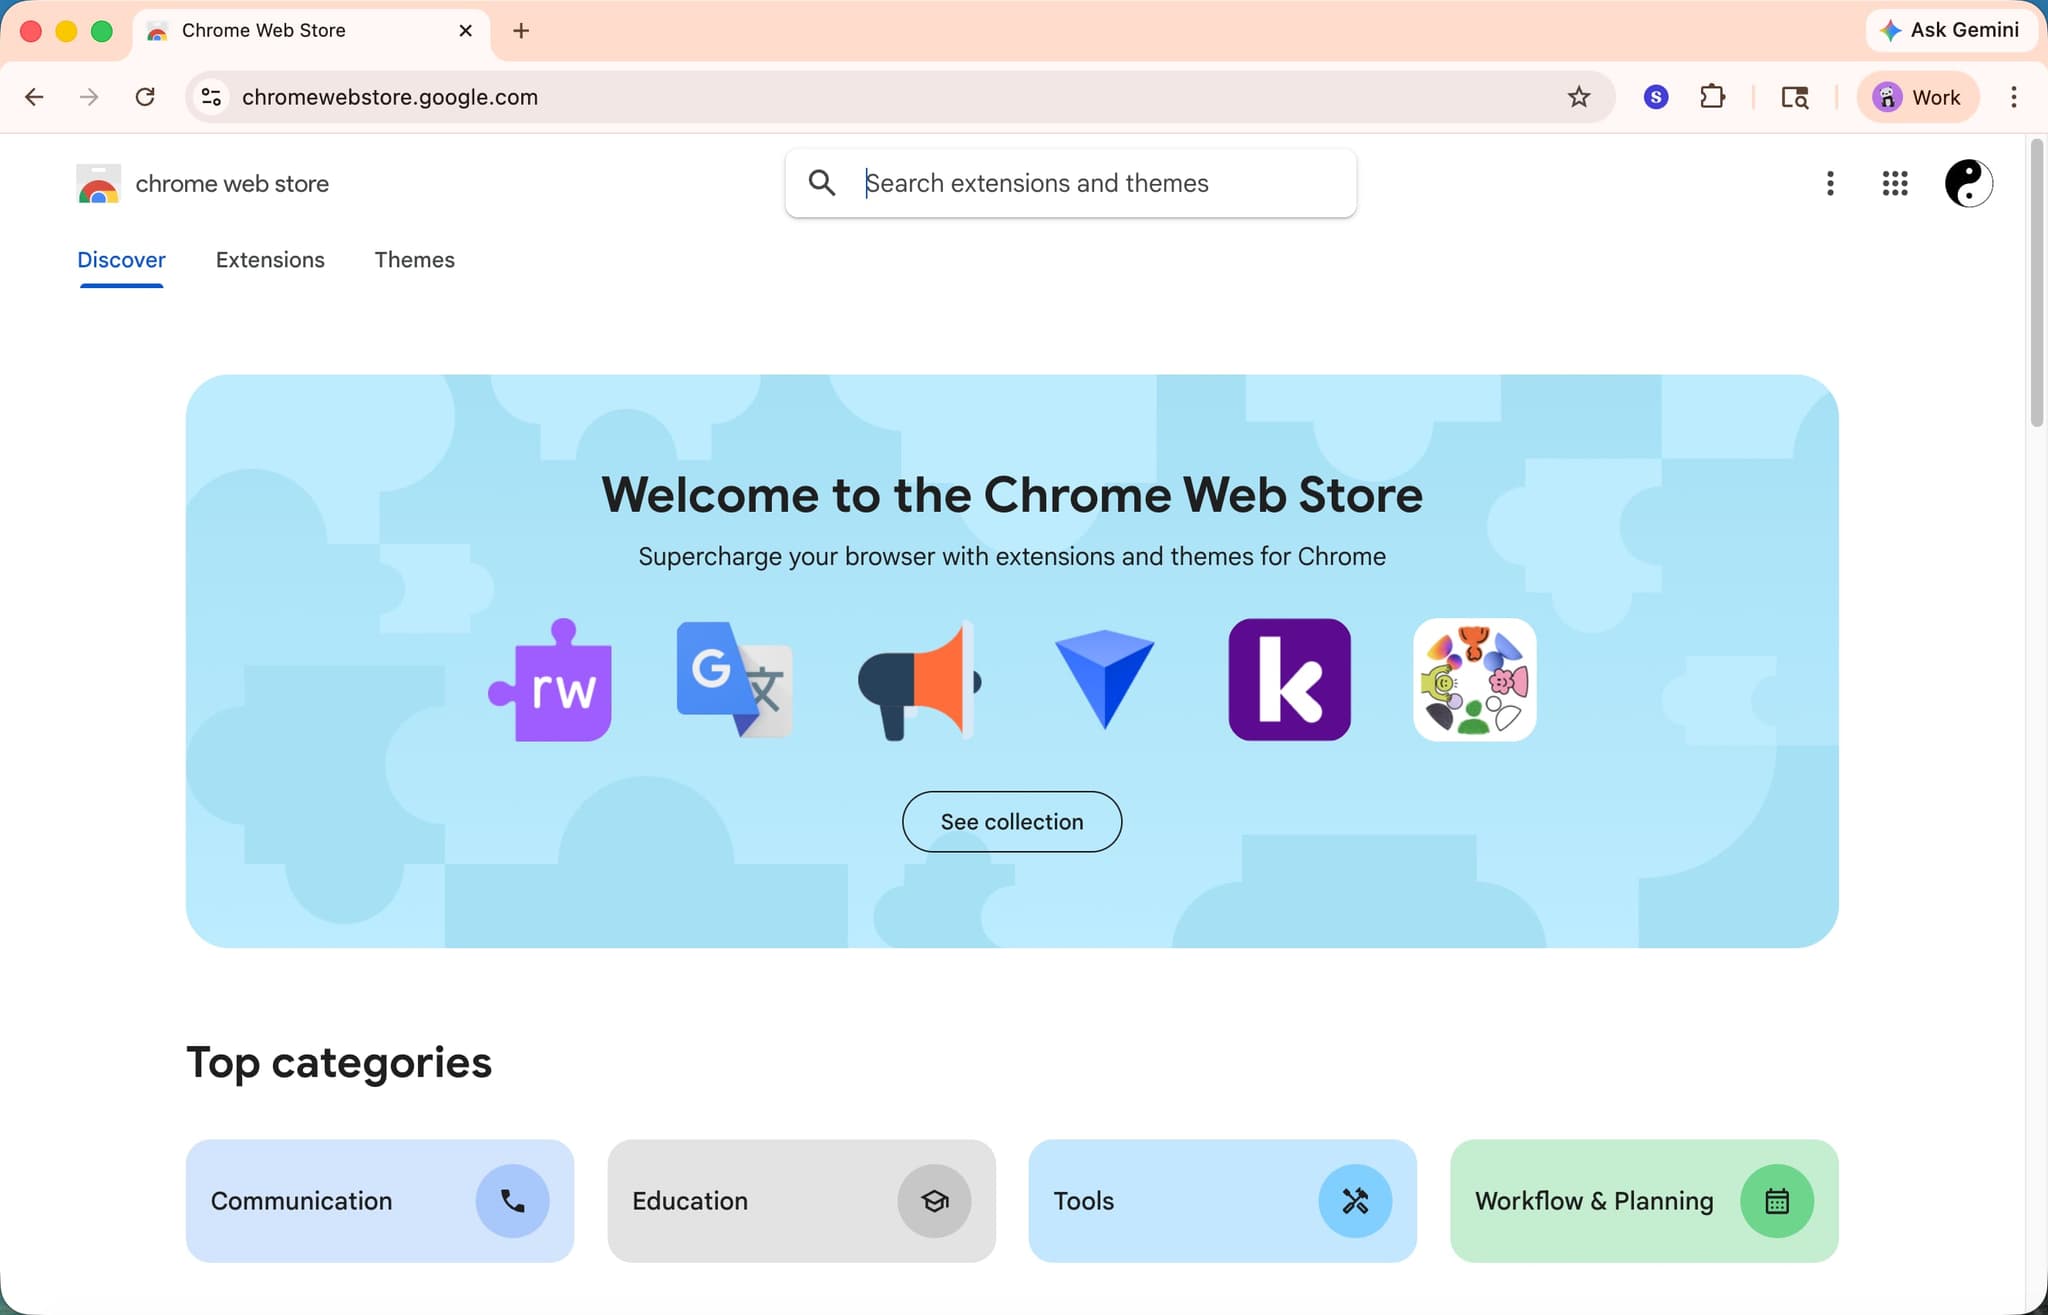Click the search magnifier in the store search bar
Image resolution: width=2048 pixels, height=1315 pixels.
pos(822,183)
